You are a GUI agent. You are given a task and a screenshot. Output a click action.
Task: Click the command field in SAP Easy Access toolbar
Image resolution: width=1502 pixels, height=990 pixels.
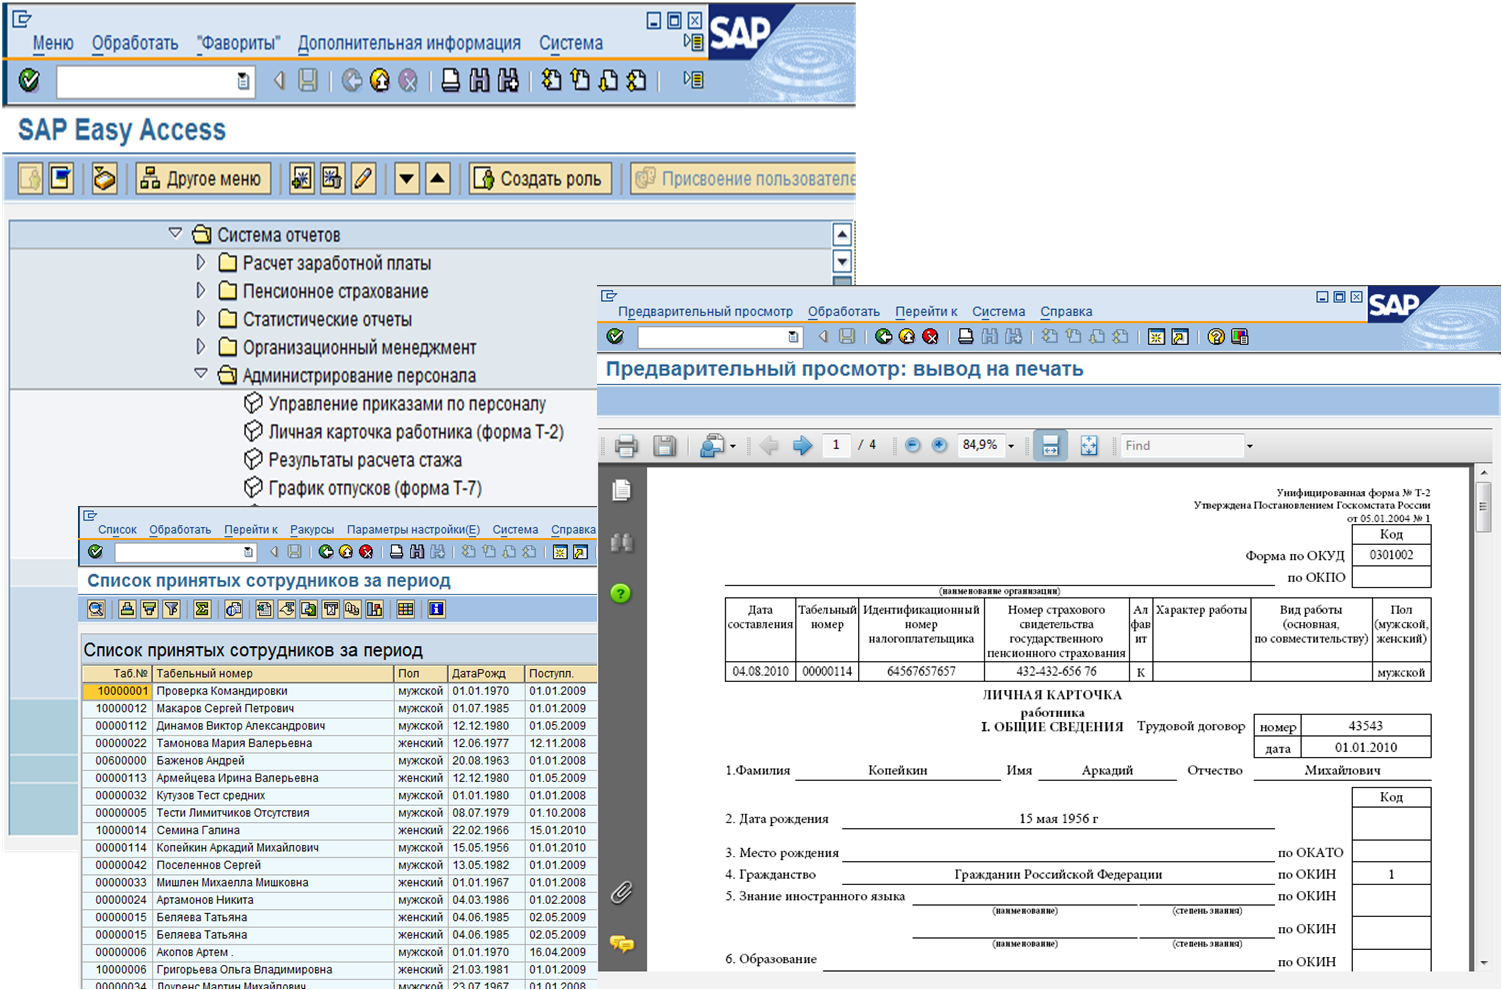154,81
